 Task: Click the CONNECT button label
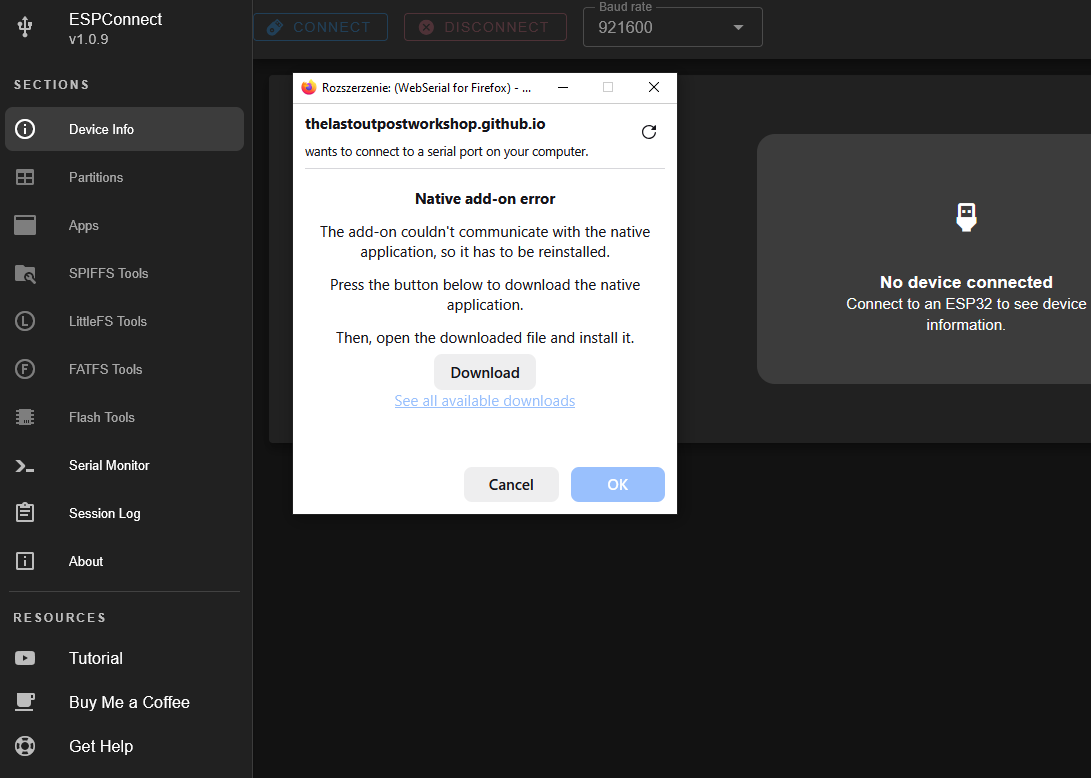332,27
